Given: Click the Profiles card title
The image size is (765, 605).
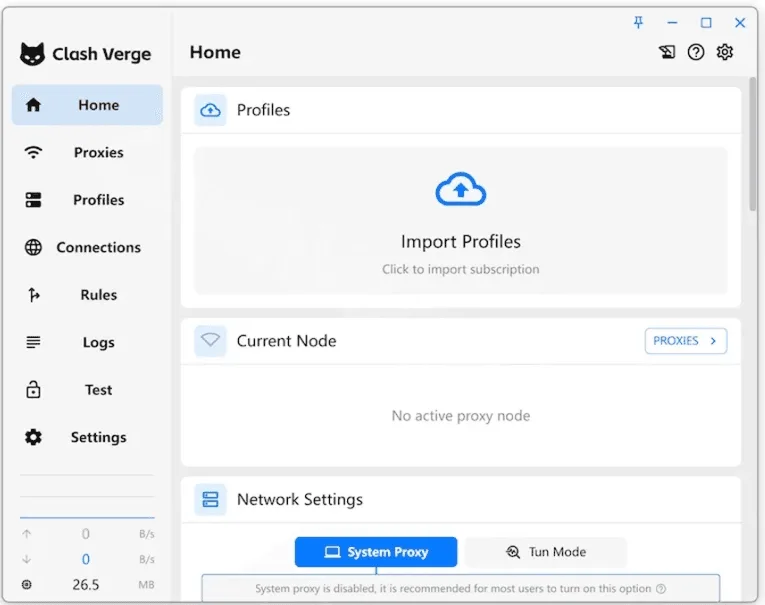Looking at the screenshot, I should coord(263,110).
